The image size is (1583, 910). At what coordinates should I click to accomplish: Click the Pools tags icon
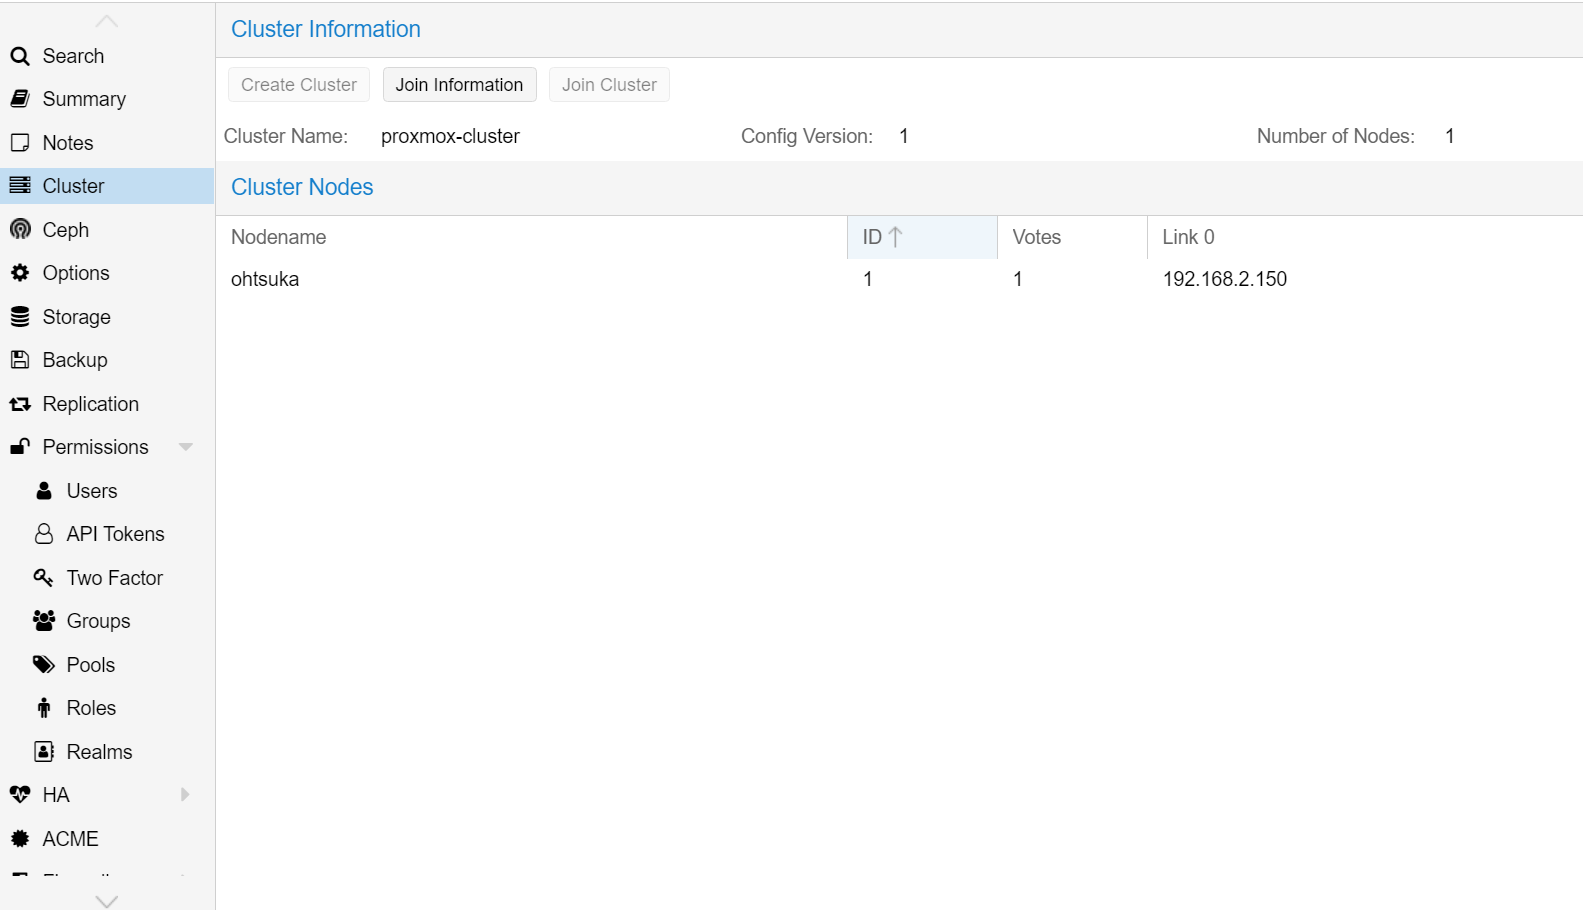tap(44, 665)
